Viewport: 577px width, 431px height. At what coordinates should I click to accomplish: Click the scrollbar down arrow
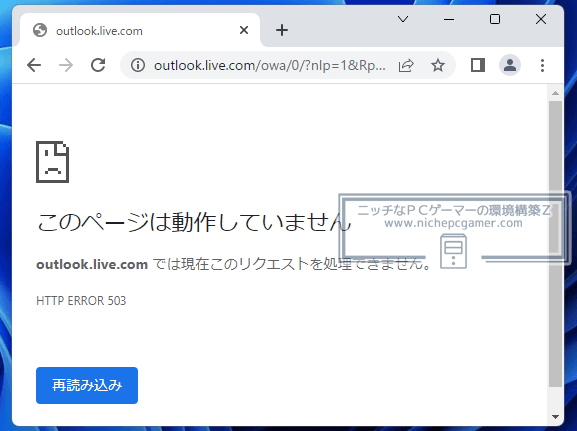point(555,417)
